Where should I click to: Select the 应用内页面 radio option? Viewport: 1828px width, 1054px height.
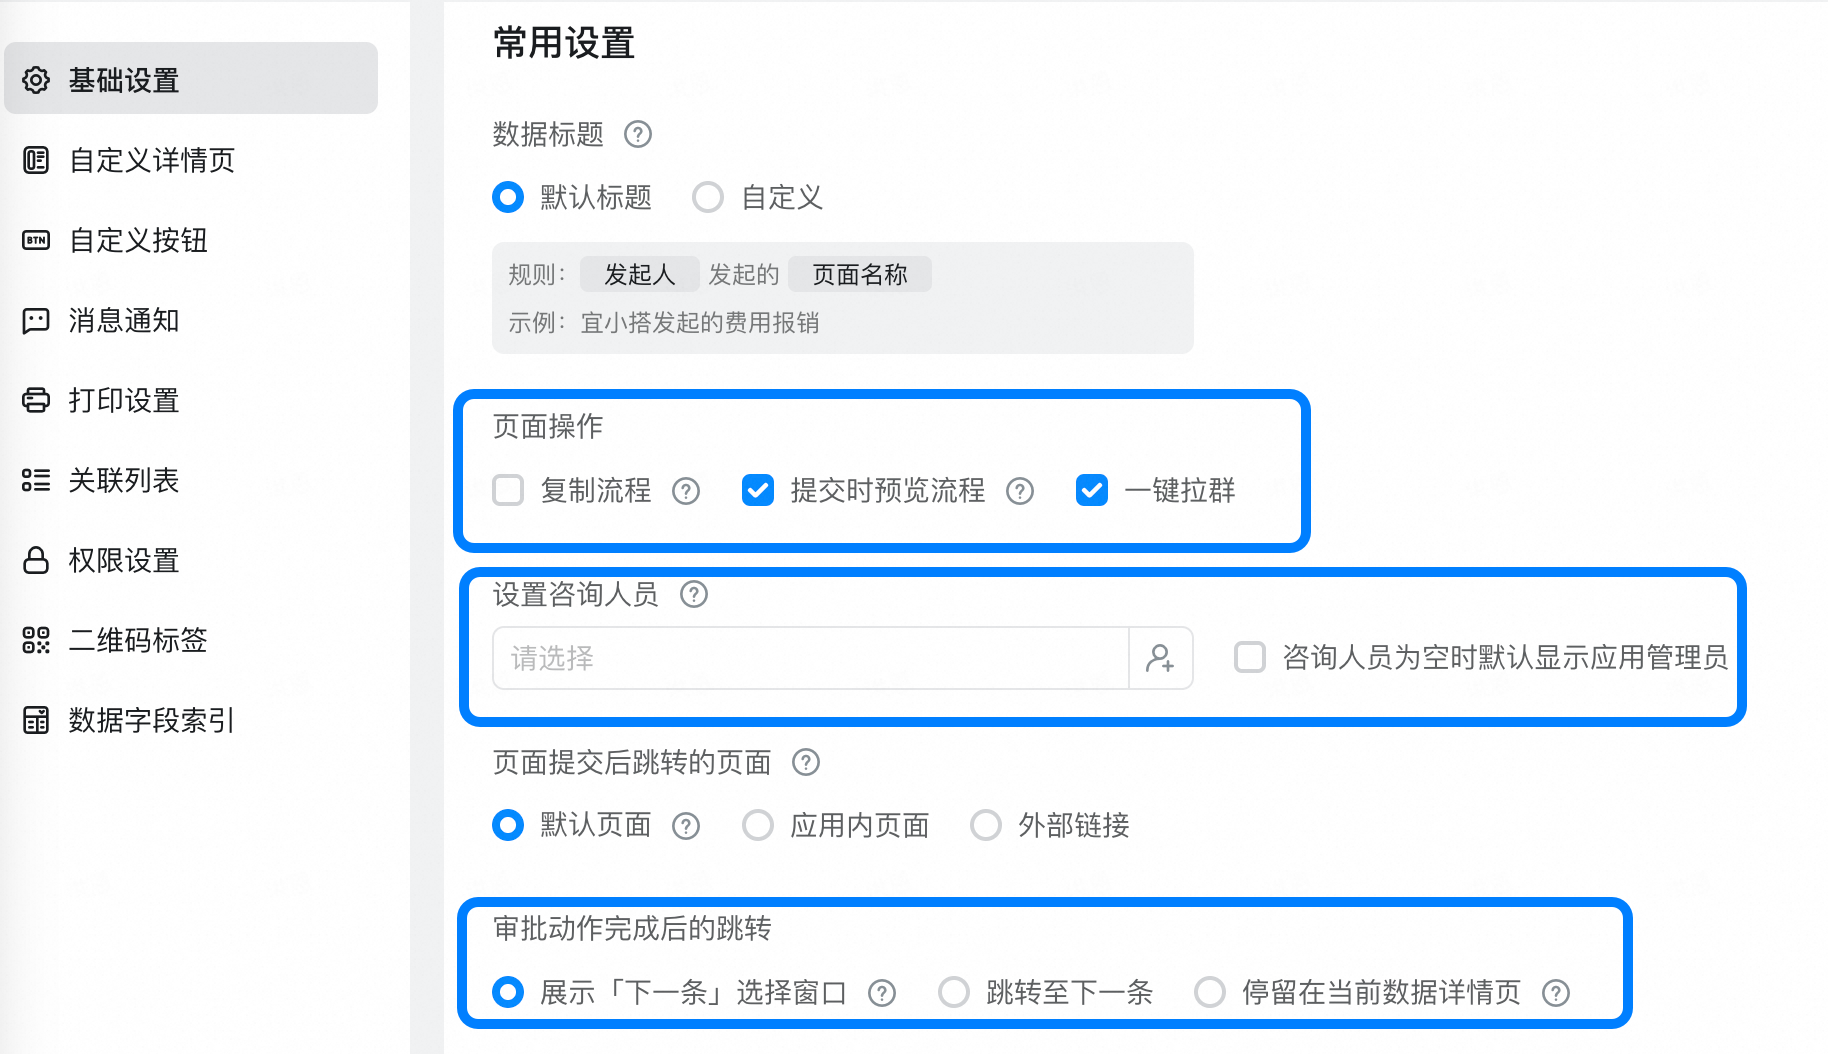click(758, 825)
